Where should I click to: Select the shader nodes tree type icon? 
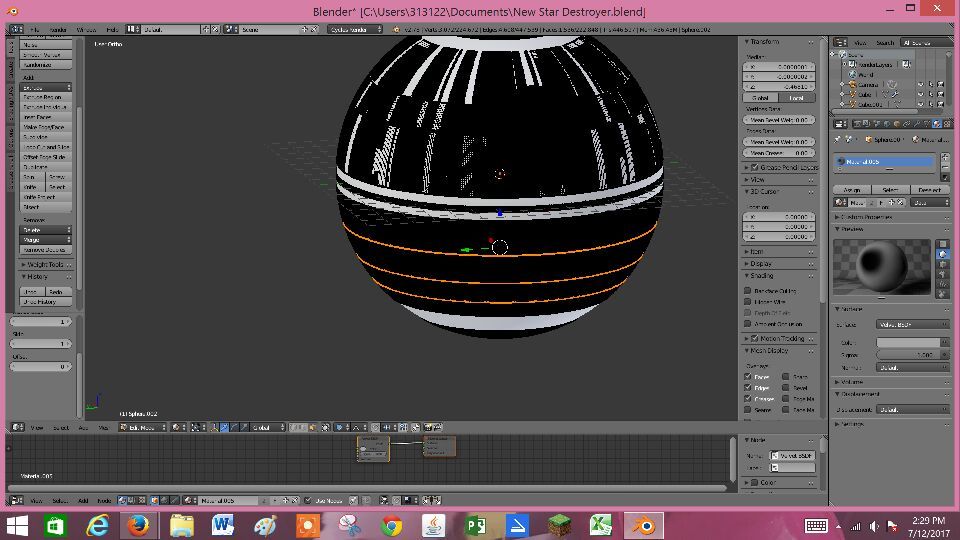[122, 500]
